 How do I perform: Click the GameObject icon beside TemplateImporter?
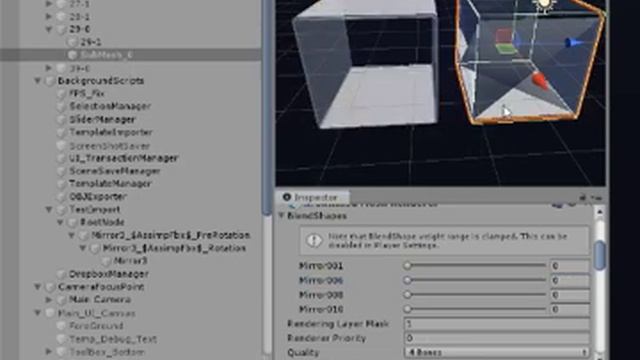click(x=61, y=133)
